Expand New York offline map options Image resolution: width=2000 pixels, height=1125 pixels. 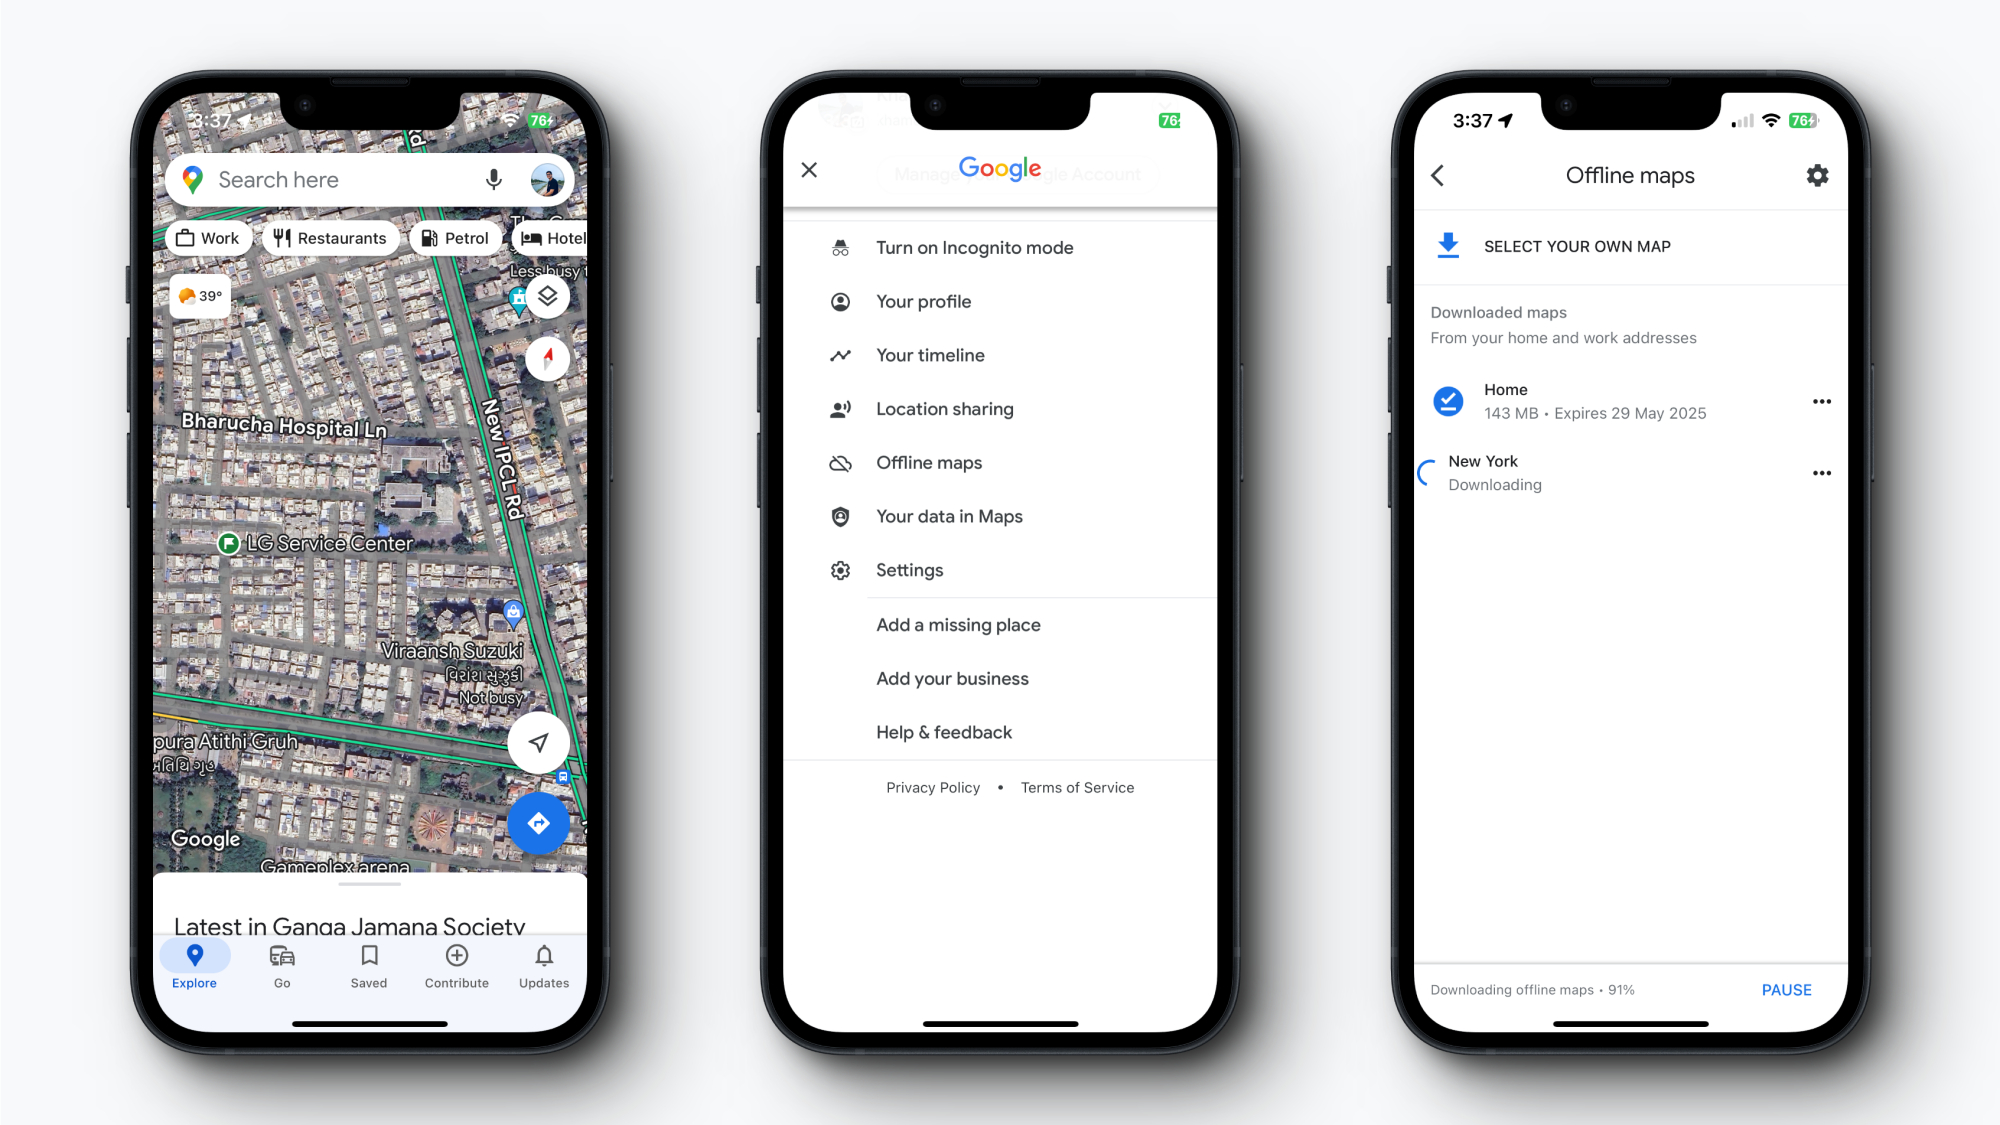click(x=1821, y=473)
